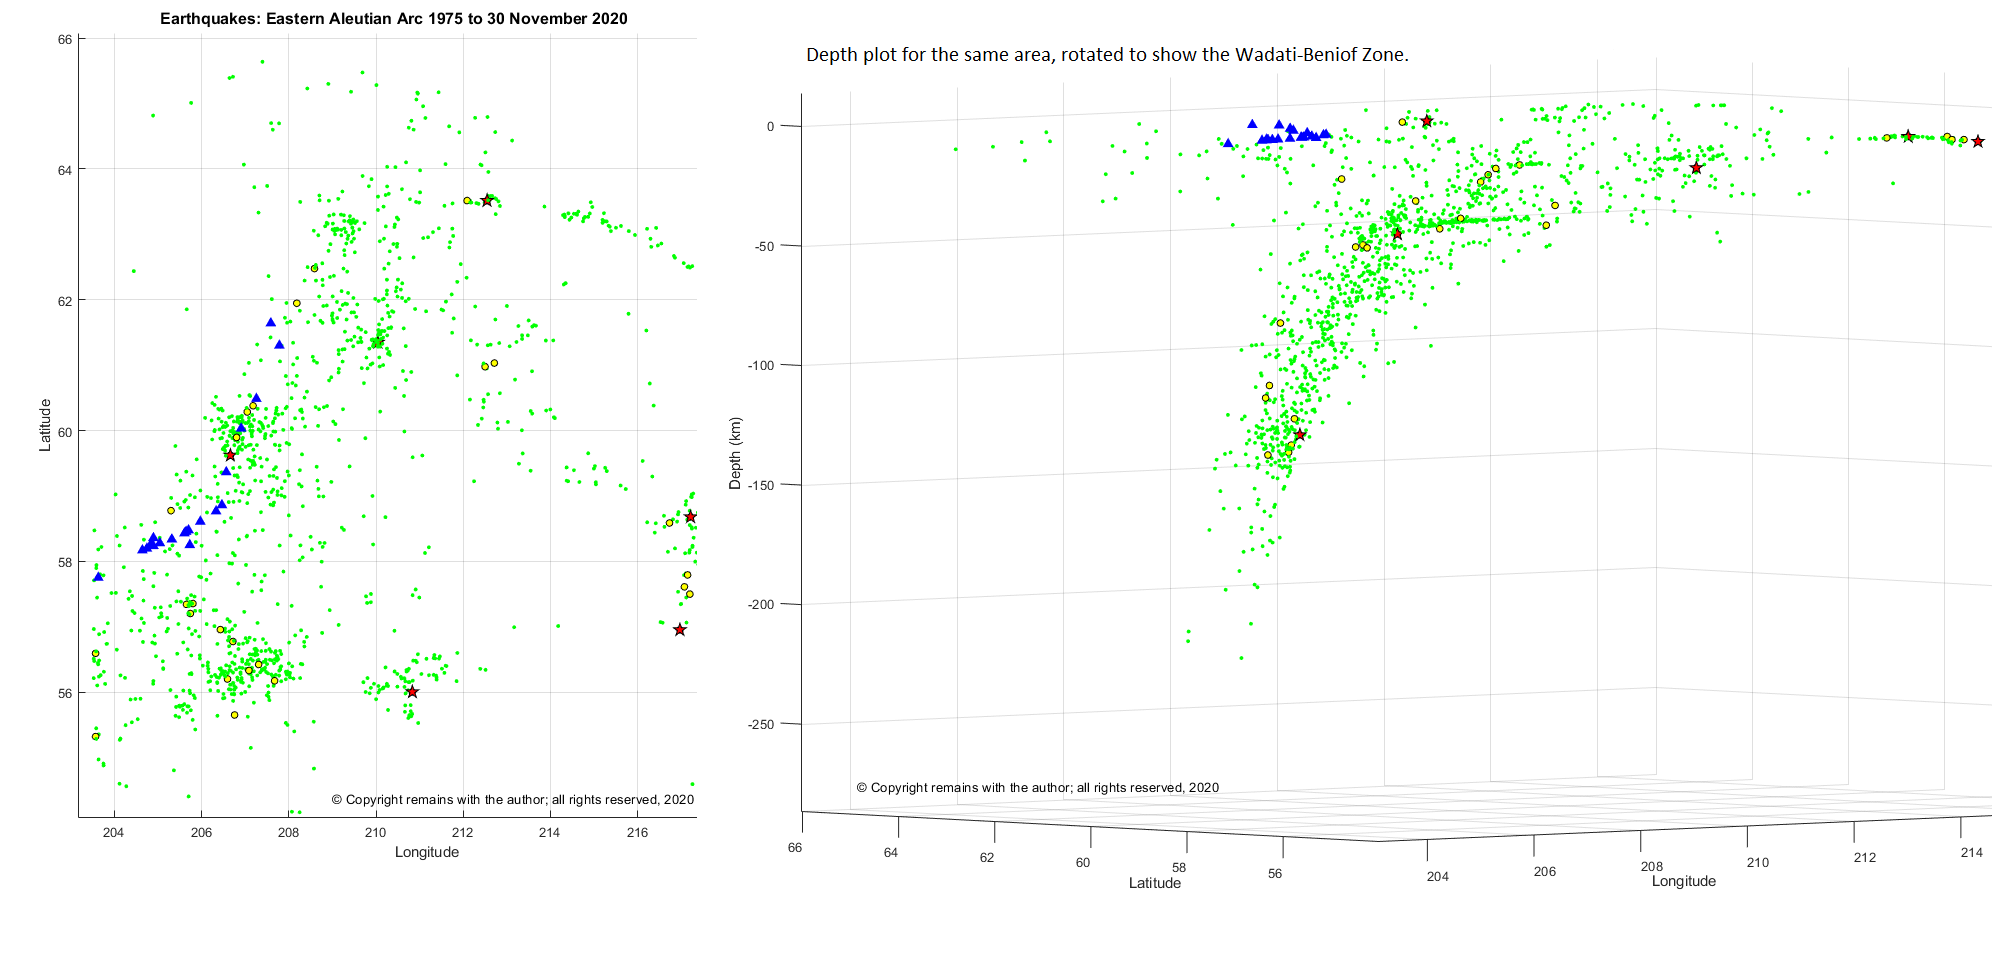Image resolution: width=2013 pixels, height=959 pixels.
Task: Click longitude tick "208" on the depth plot
Action: [x=1652, y=867]
